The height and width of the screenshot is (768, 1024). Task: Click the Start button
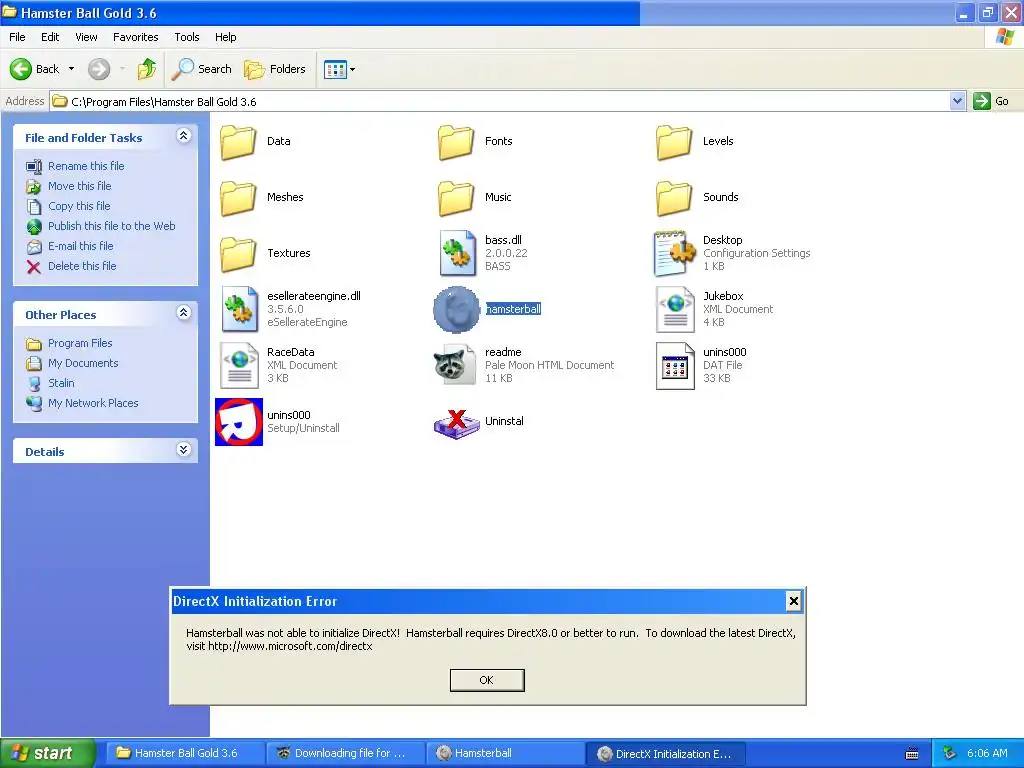tap(47, 753)
